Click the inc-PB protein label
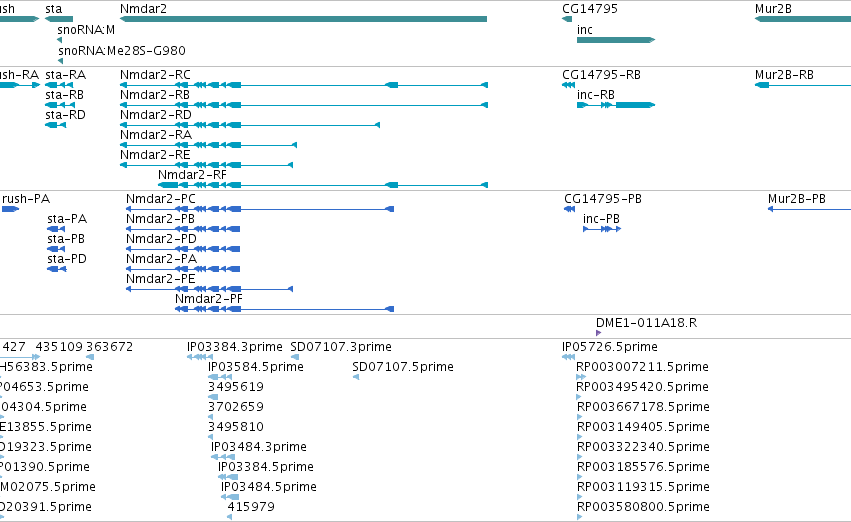851x522 pixels. pyautogui.click(x=601, y=219)
